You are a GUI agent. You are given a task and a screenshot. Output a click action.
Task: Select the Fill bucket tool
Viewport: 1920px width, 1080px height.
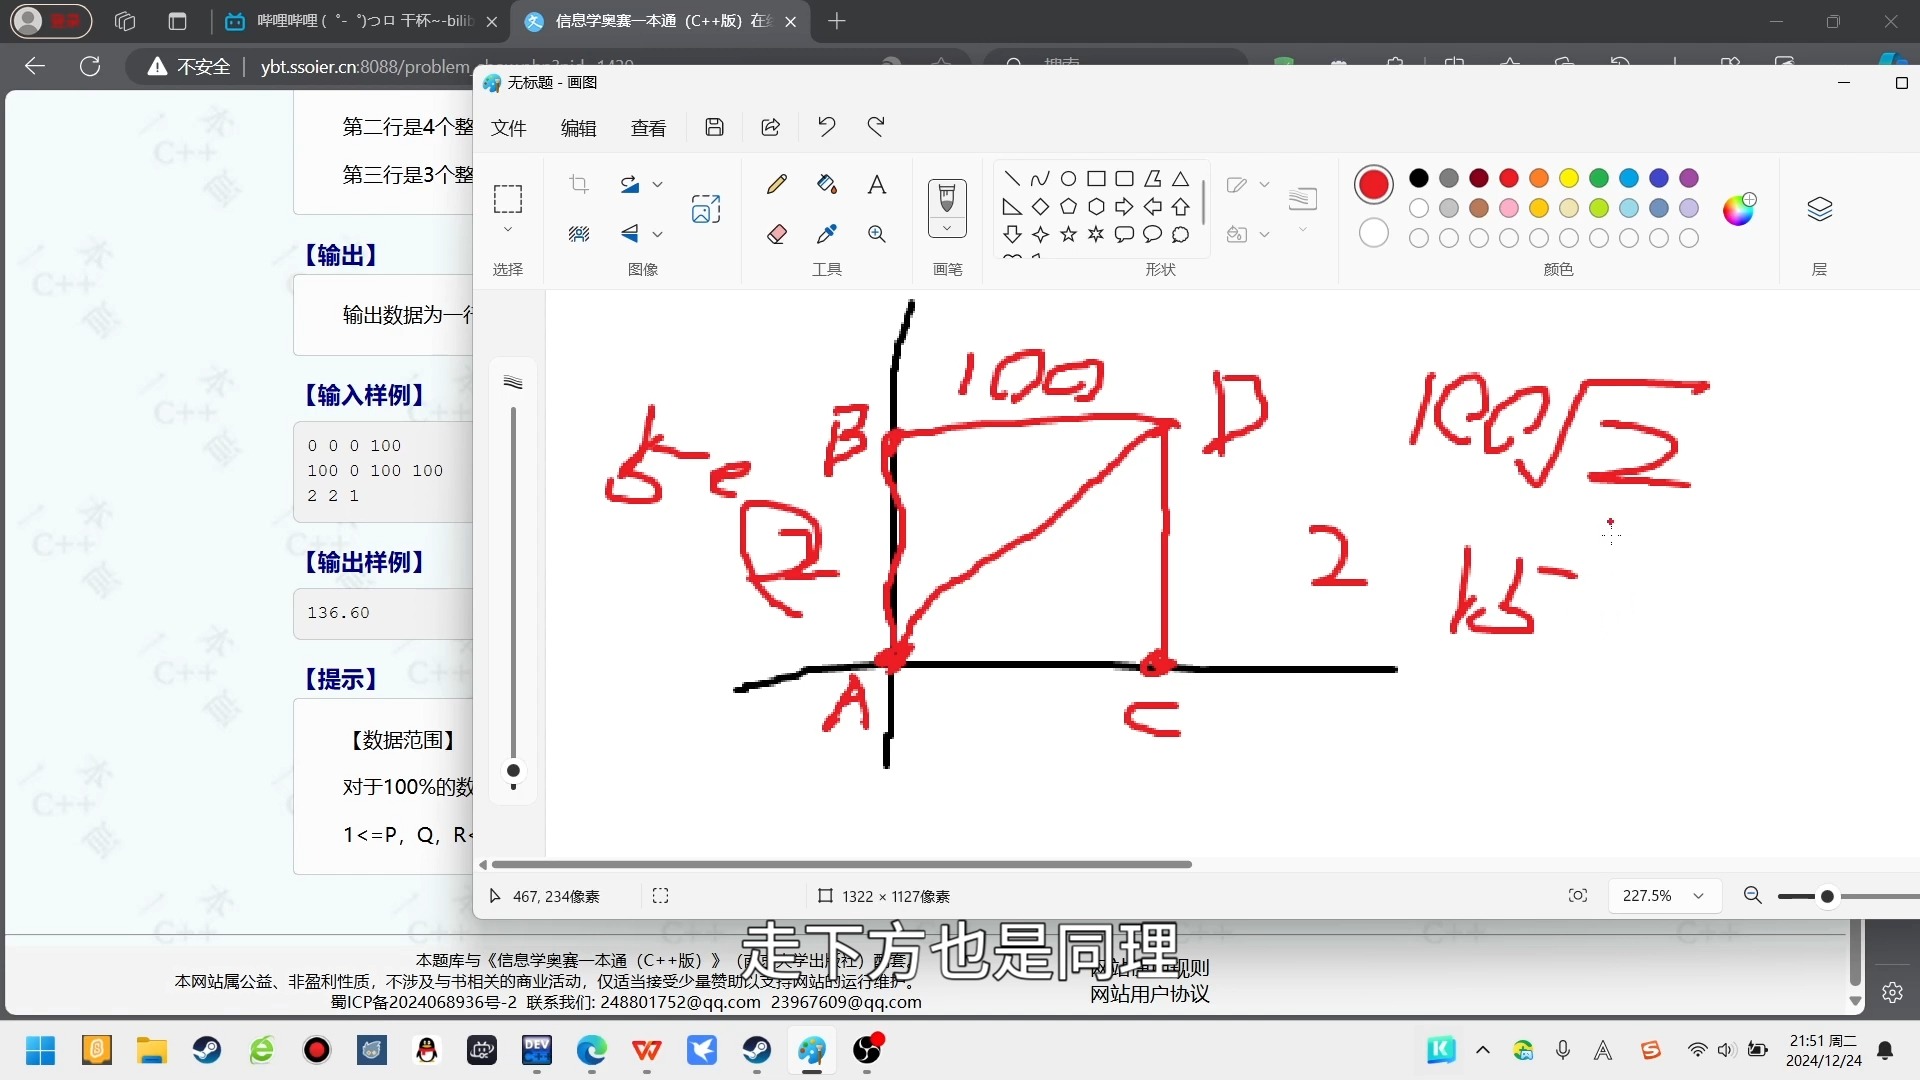[826, 184]
